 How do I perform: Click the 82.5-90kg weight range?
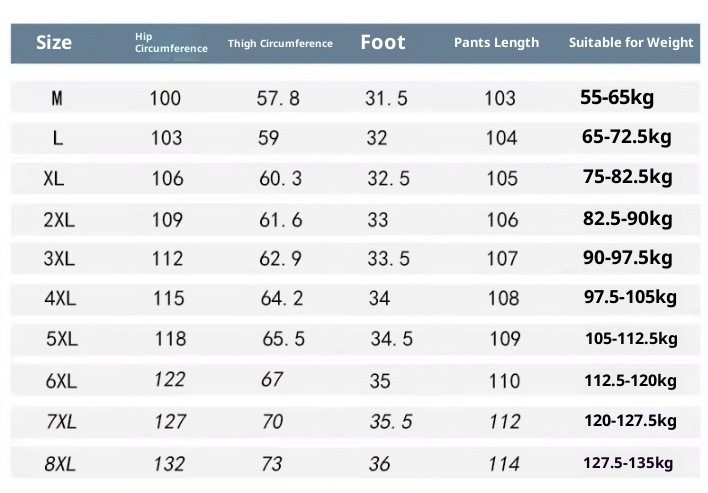pos(627,218)
